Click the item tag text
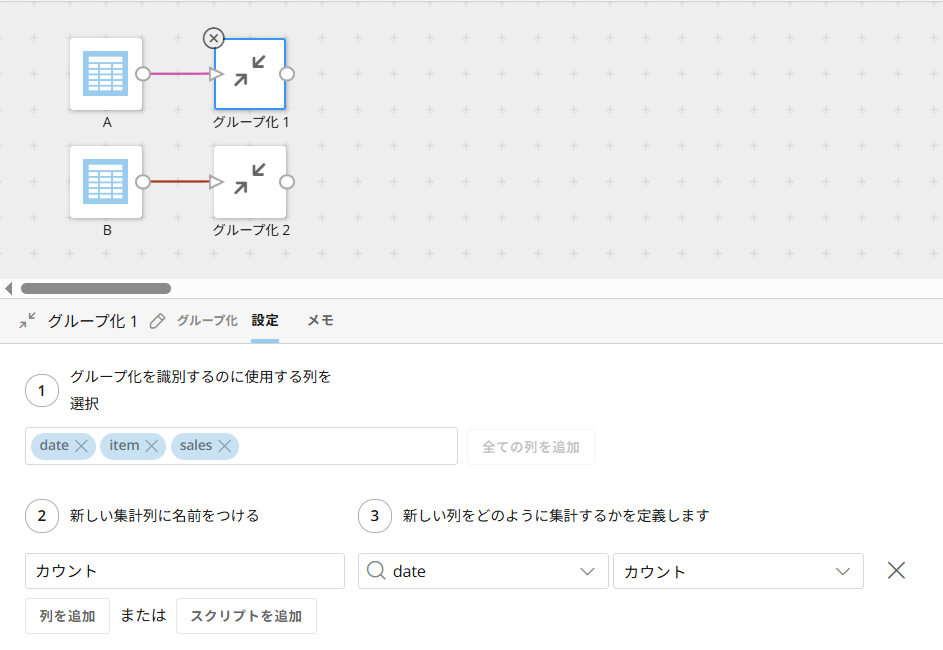 (x=124, y=446)
